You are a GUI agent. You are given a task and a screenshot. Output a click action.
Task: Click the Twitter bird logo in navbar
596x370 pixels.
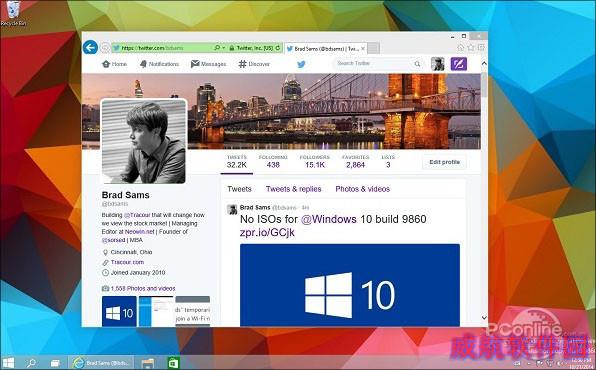tap(301, 64)
